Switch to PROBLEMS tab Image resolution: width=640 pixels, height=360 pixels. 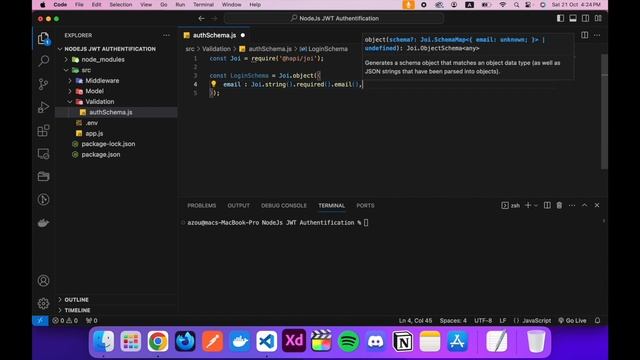(202, 205)
